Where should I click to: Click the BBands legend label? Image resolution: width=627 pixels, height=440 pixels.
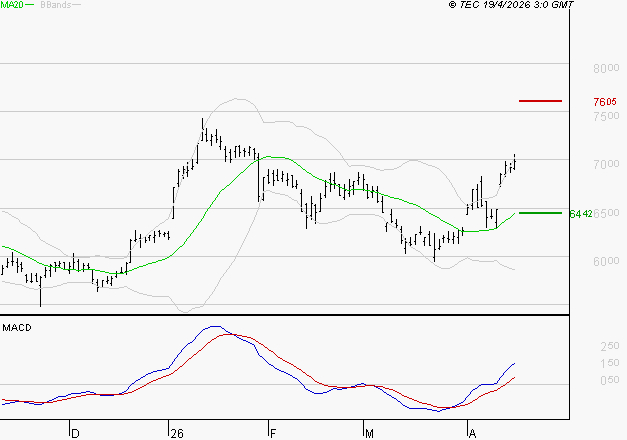[x=56, y=5]
